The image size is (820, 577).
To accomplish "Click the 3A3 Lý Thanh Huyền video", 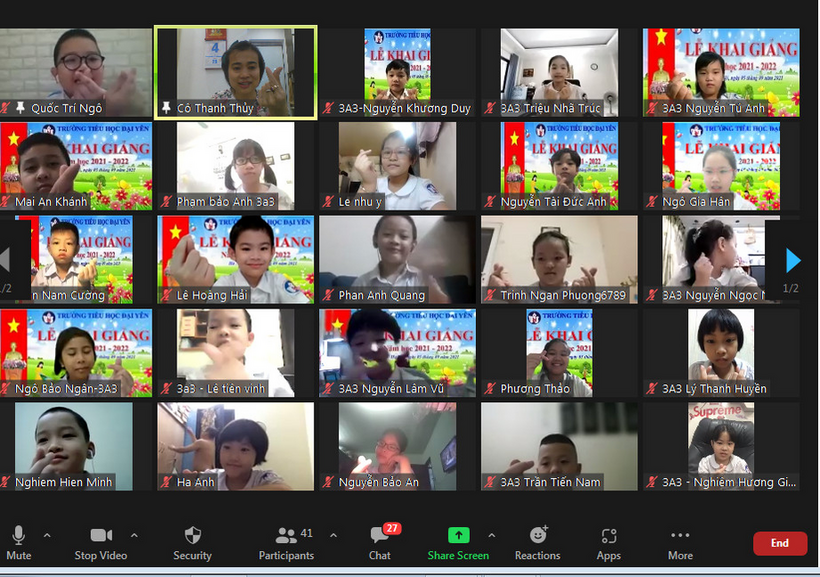I will pyautogui.click(x=720, y=352).
